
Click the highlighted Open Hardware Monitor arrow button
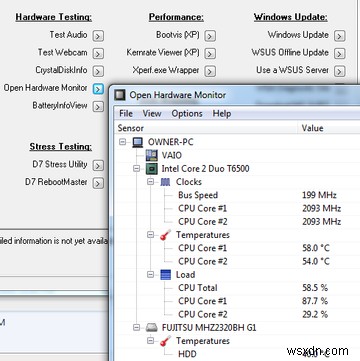point(98,89)
